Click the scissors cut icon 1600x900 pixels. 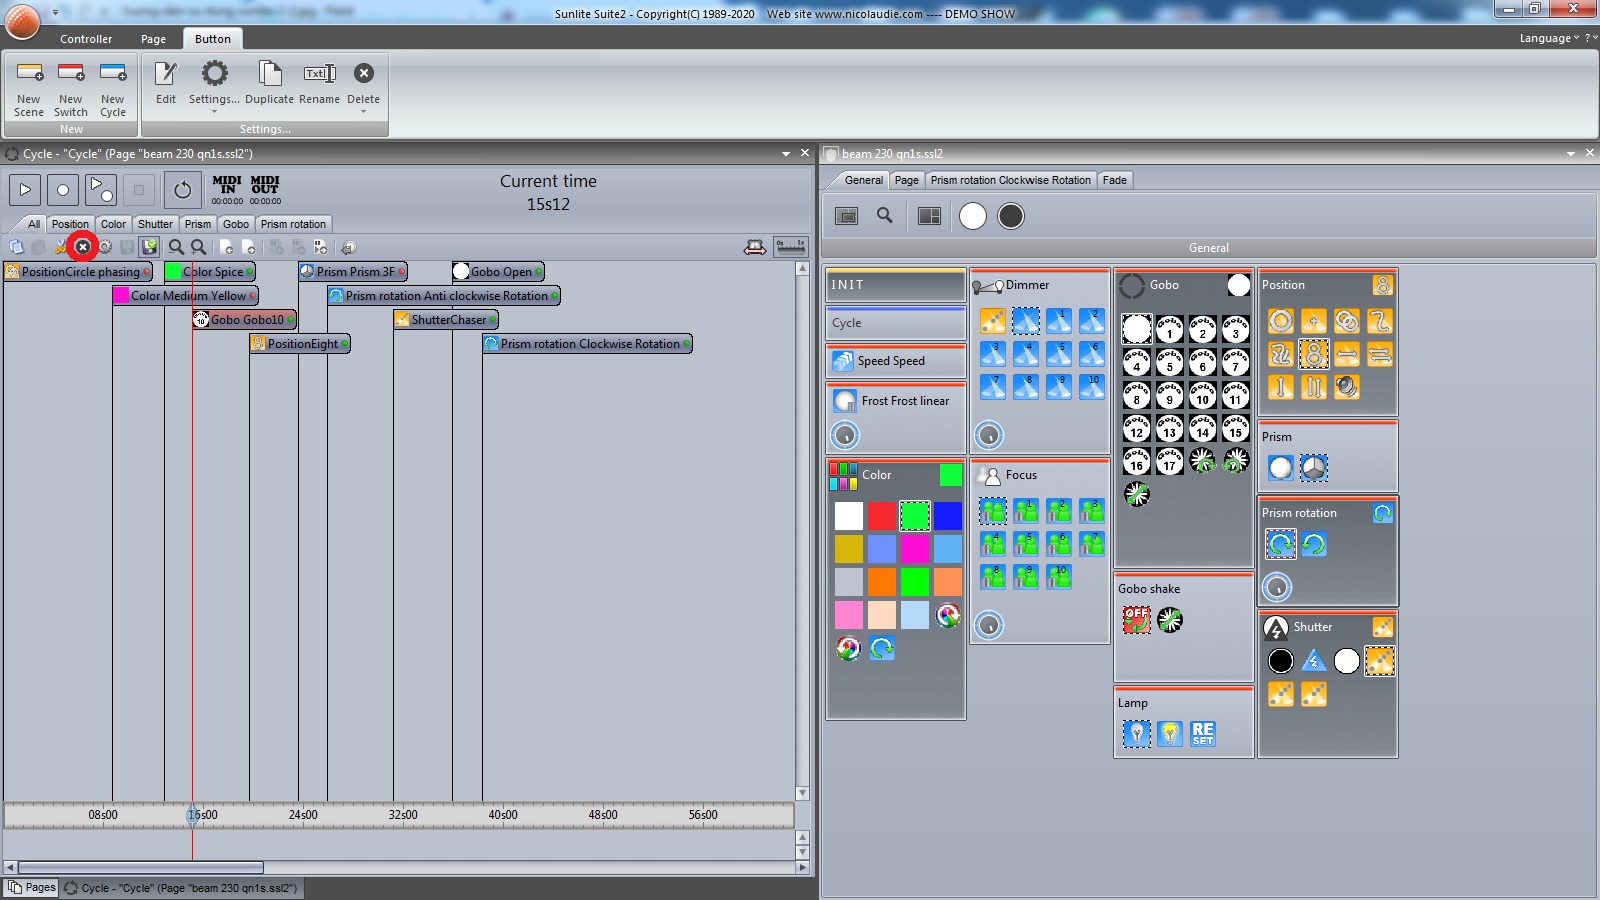coord(61,247)
